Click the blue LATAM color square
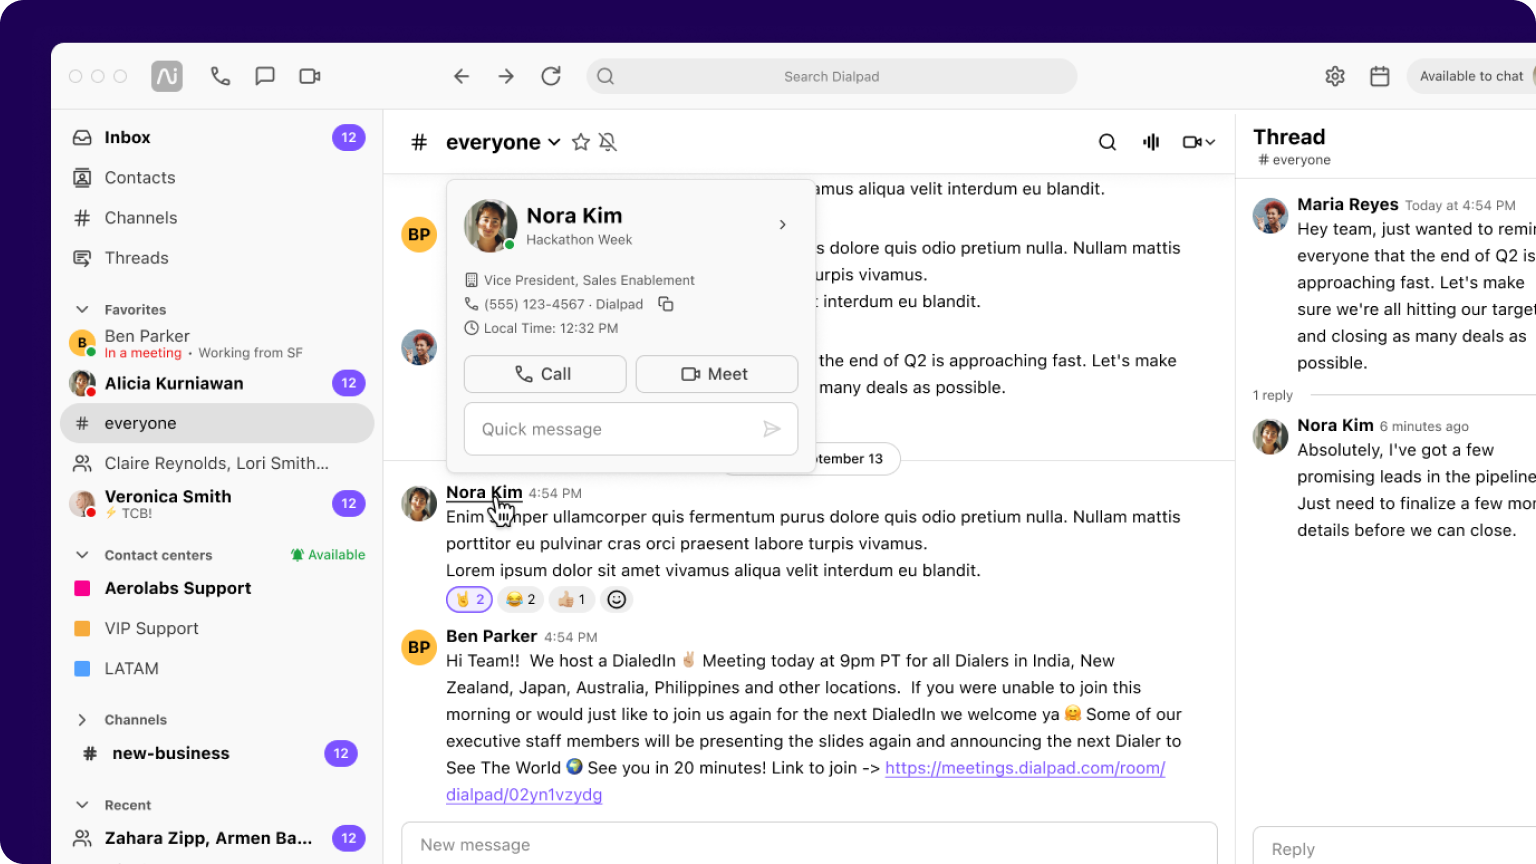Screen dimensions: 1536x864 (x=82, y=668)
